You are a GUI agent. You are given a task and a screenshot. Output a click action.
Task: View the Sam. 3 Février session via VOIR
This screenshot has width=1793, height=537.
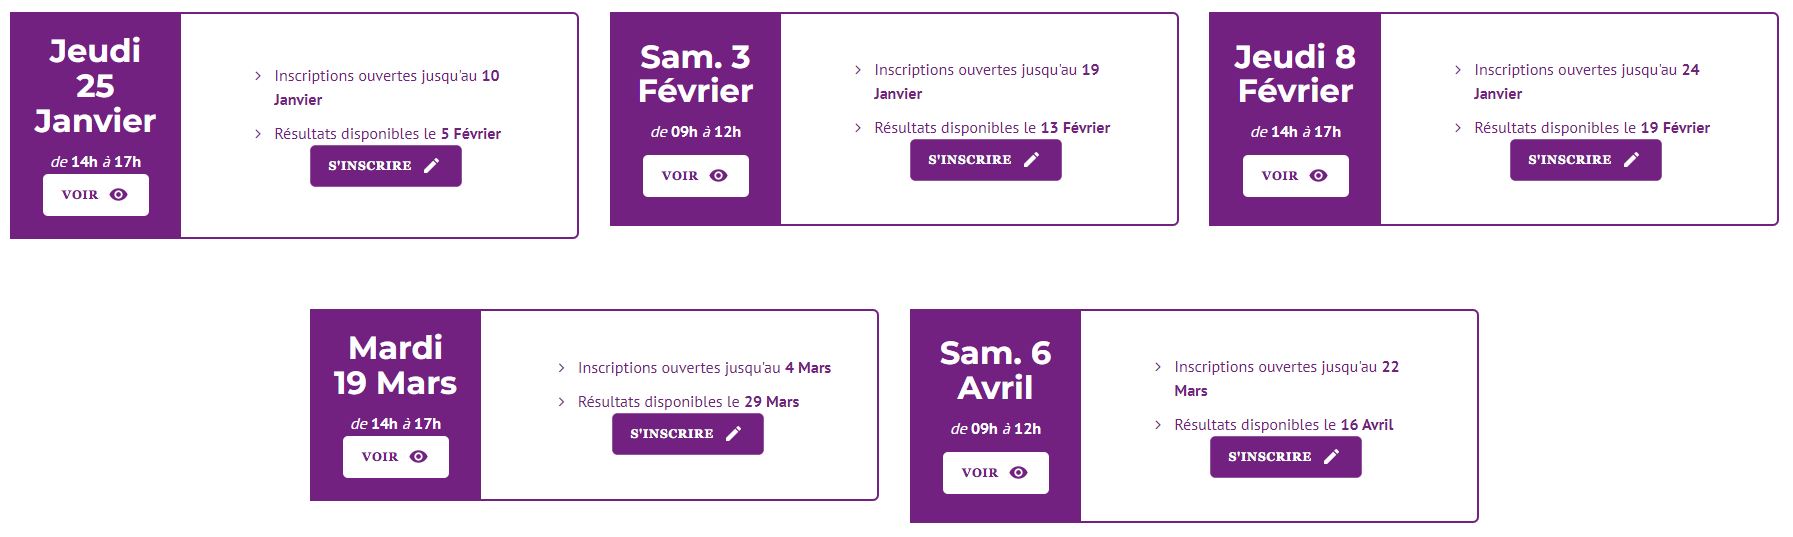pyautogui.click(x=695, y=176)
